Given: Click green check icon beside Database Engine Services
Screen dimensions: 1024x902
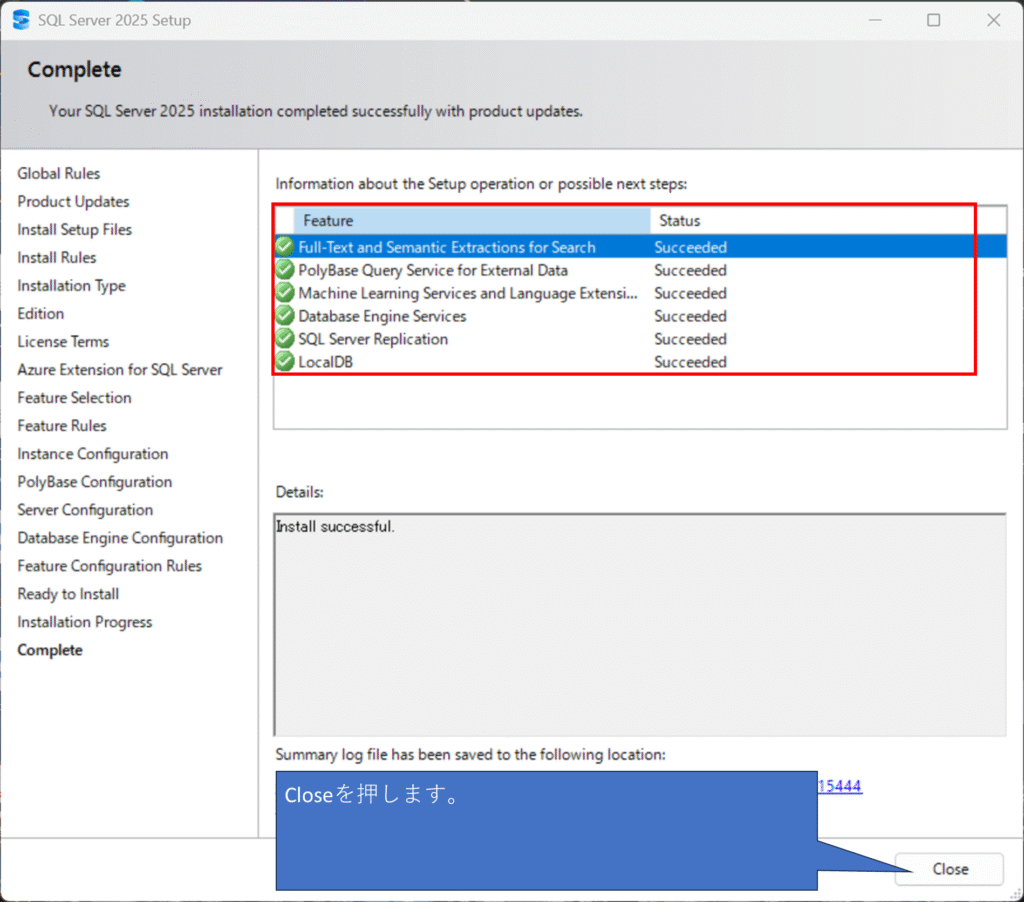Looking at the screenshot, I should (x=285, y=315).
